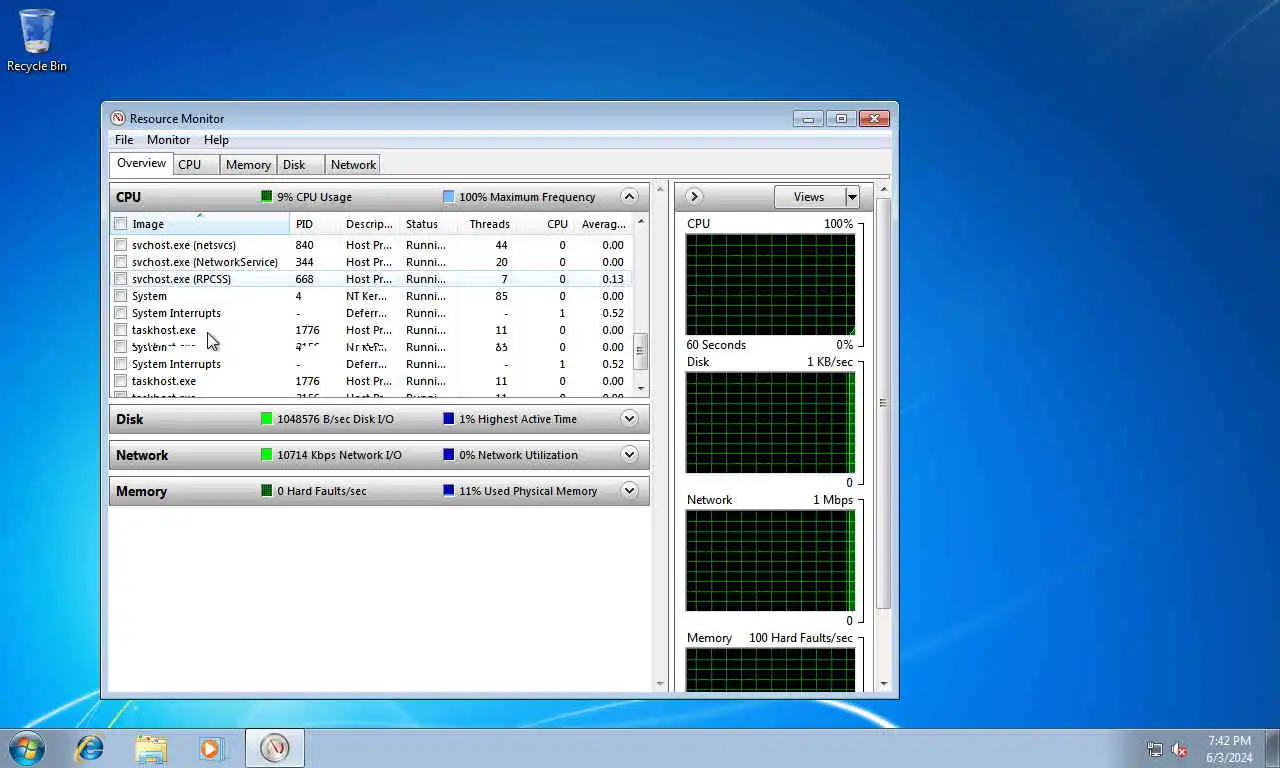
Task: Sort by the Threads column header
Action: [x=489, y=224]
